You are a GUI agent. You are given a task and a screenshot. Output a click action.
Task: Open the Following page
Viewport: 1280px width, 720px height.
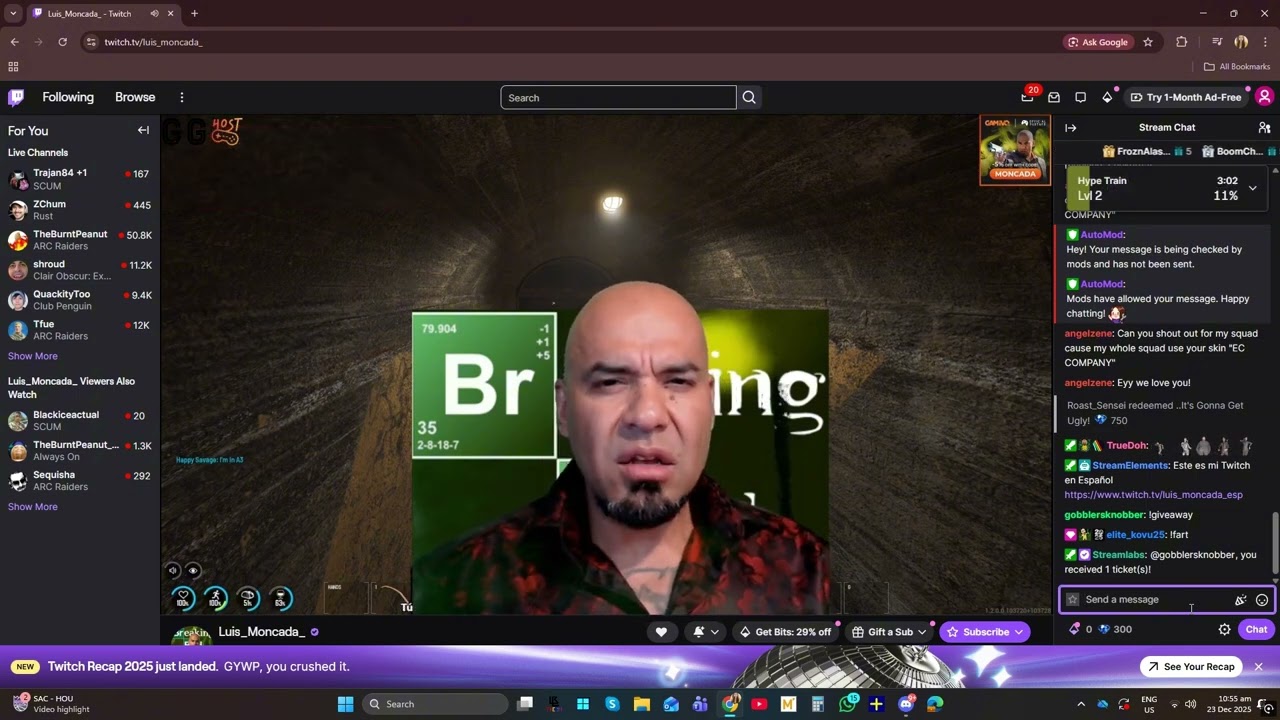[x=68, y=97]
